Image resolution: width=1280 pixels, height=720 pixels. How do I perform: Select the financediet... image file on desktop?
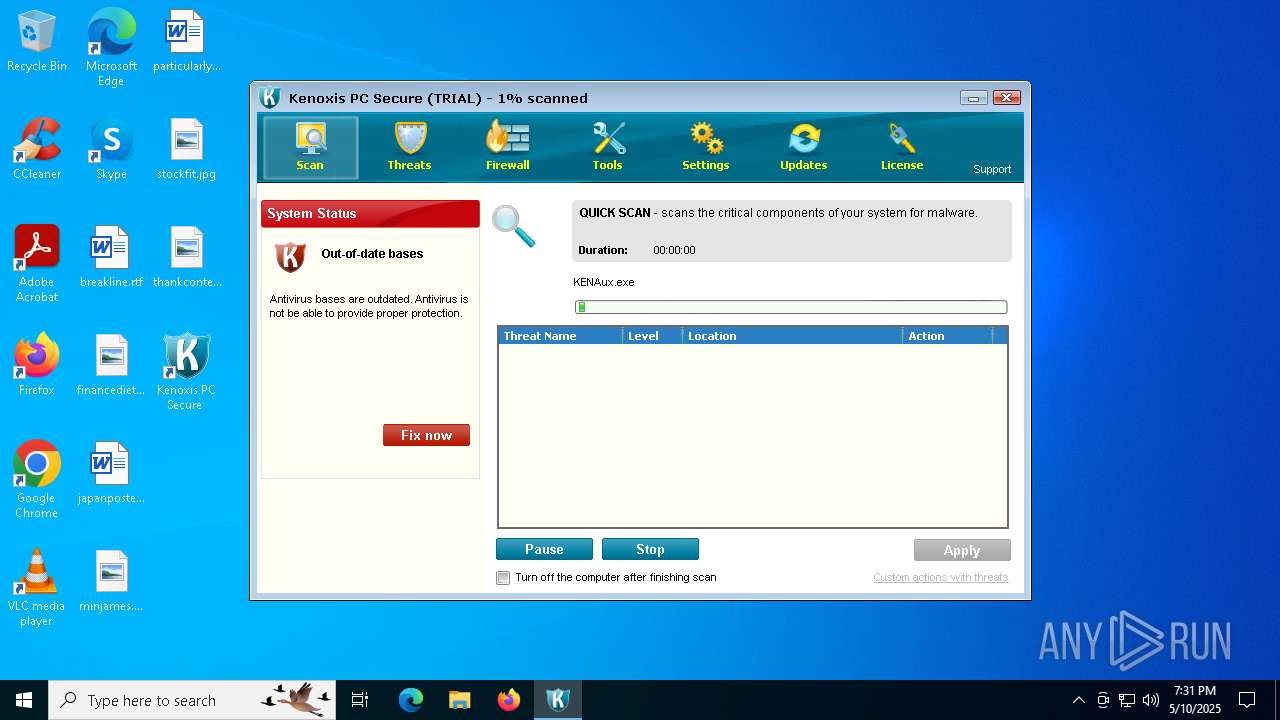pos(111,366)
